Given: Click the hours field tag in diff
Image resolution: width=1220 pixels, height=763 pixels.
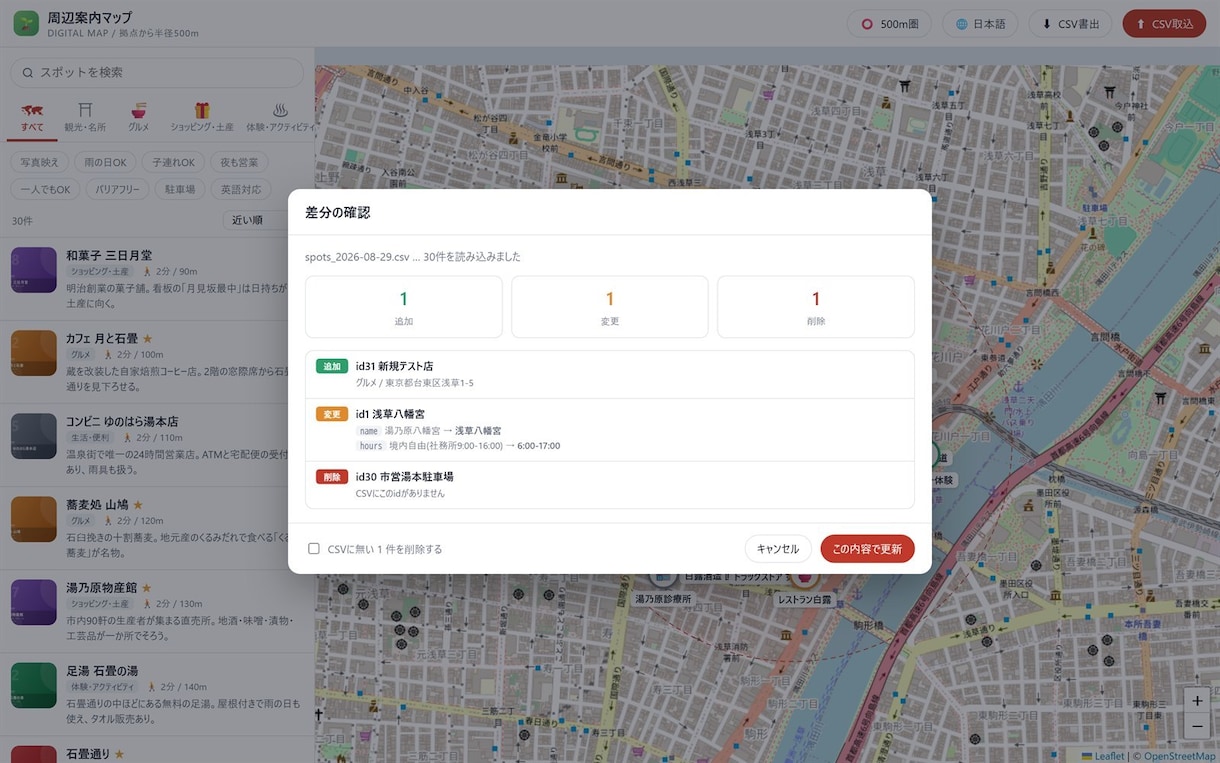Looking at the screenshot, I should point(371,446).
